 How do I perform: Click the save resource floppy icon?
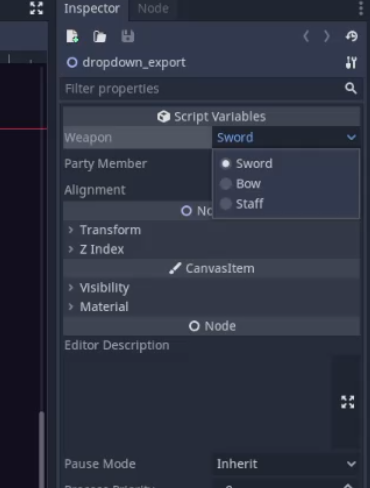(127, 36)
